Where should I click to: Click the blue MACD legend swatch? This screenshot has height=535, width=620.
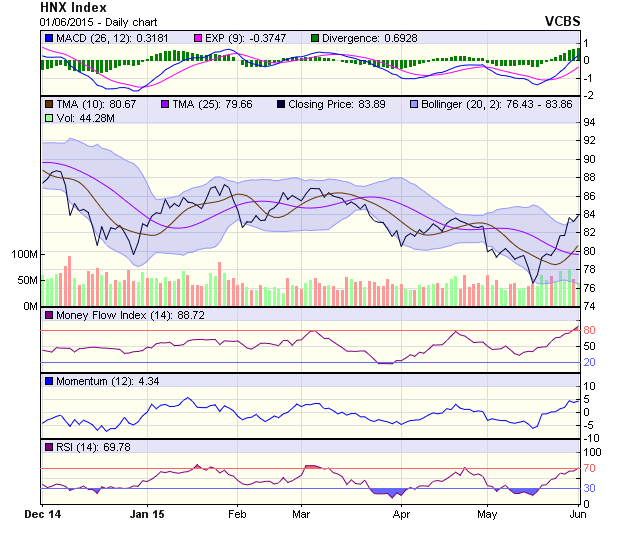50,38
